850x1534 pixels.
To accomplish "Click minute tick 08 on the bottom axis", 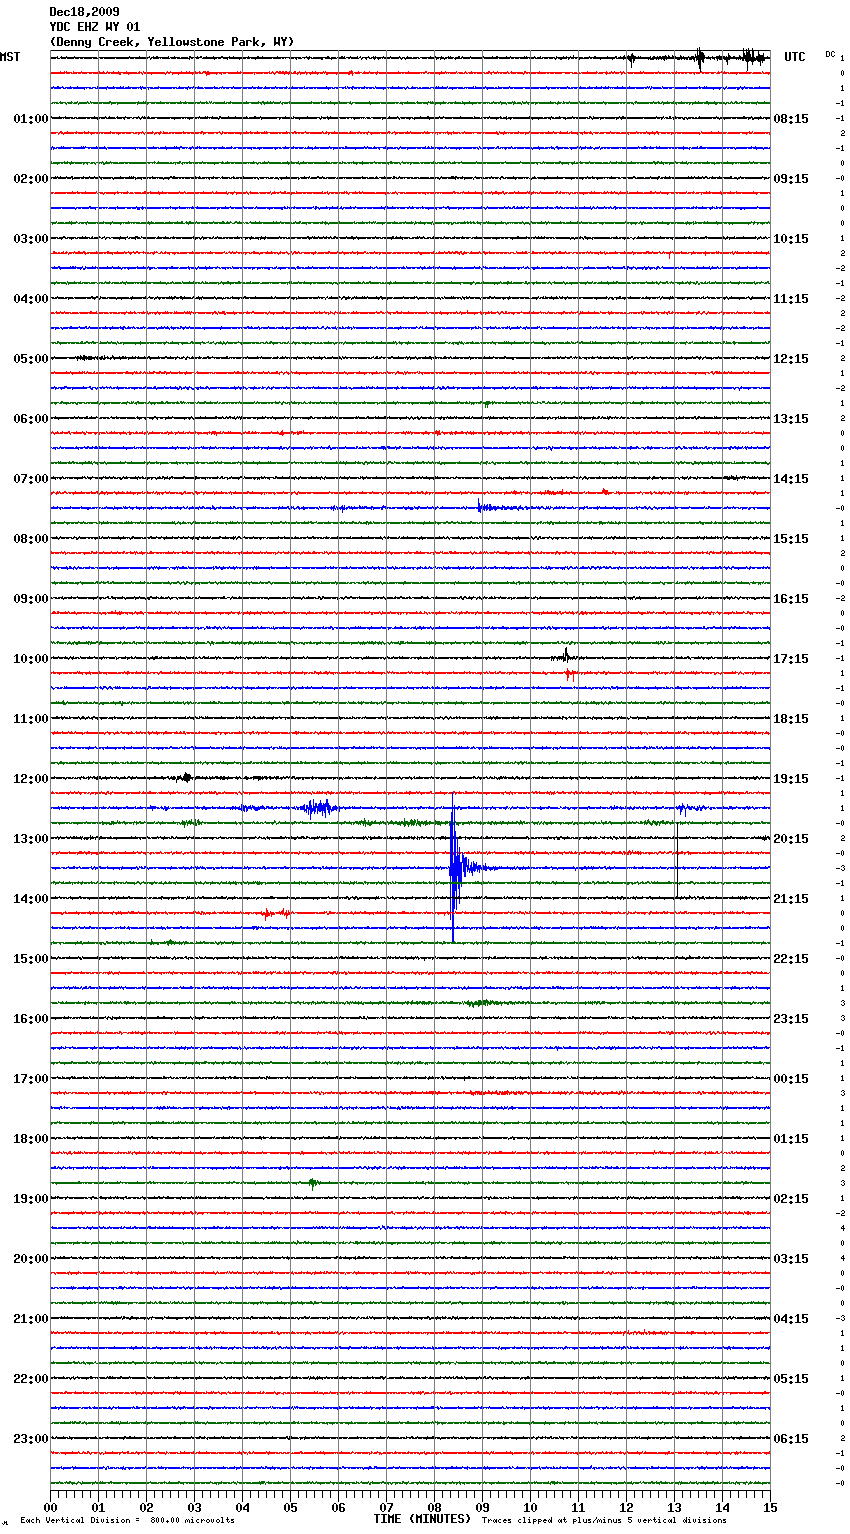I will pyautogui.click(x=434, y=1507).
